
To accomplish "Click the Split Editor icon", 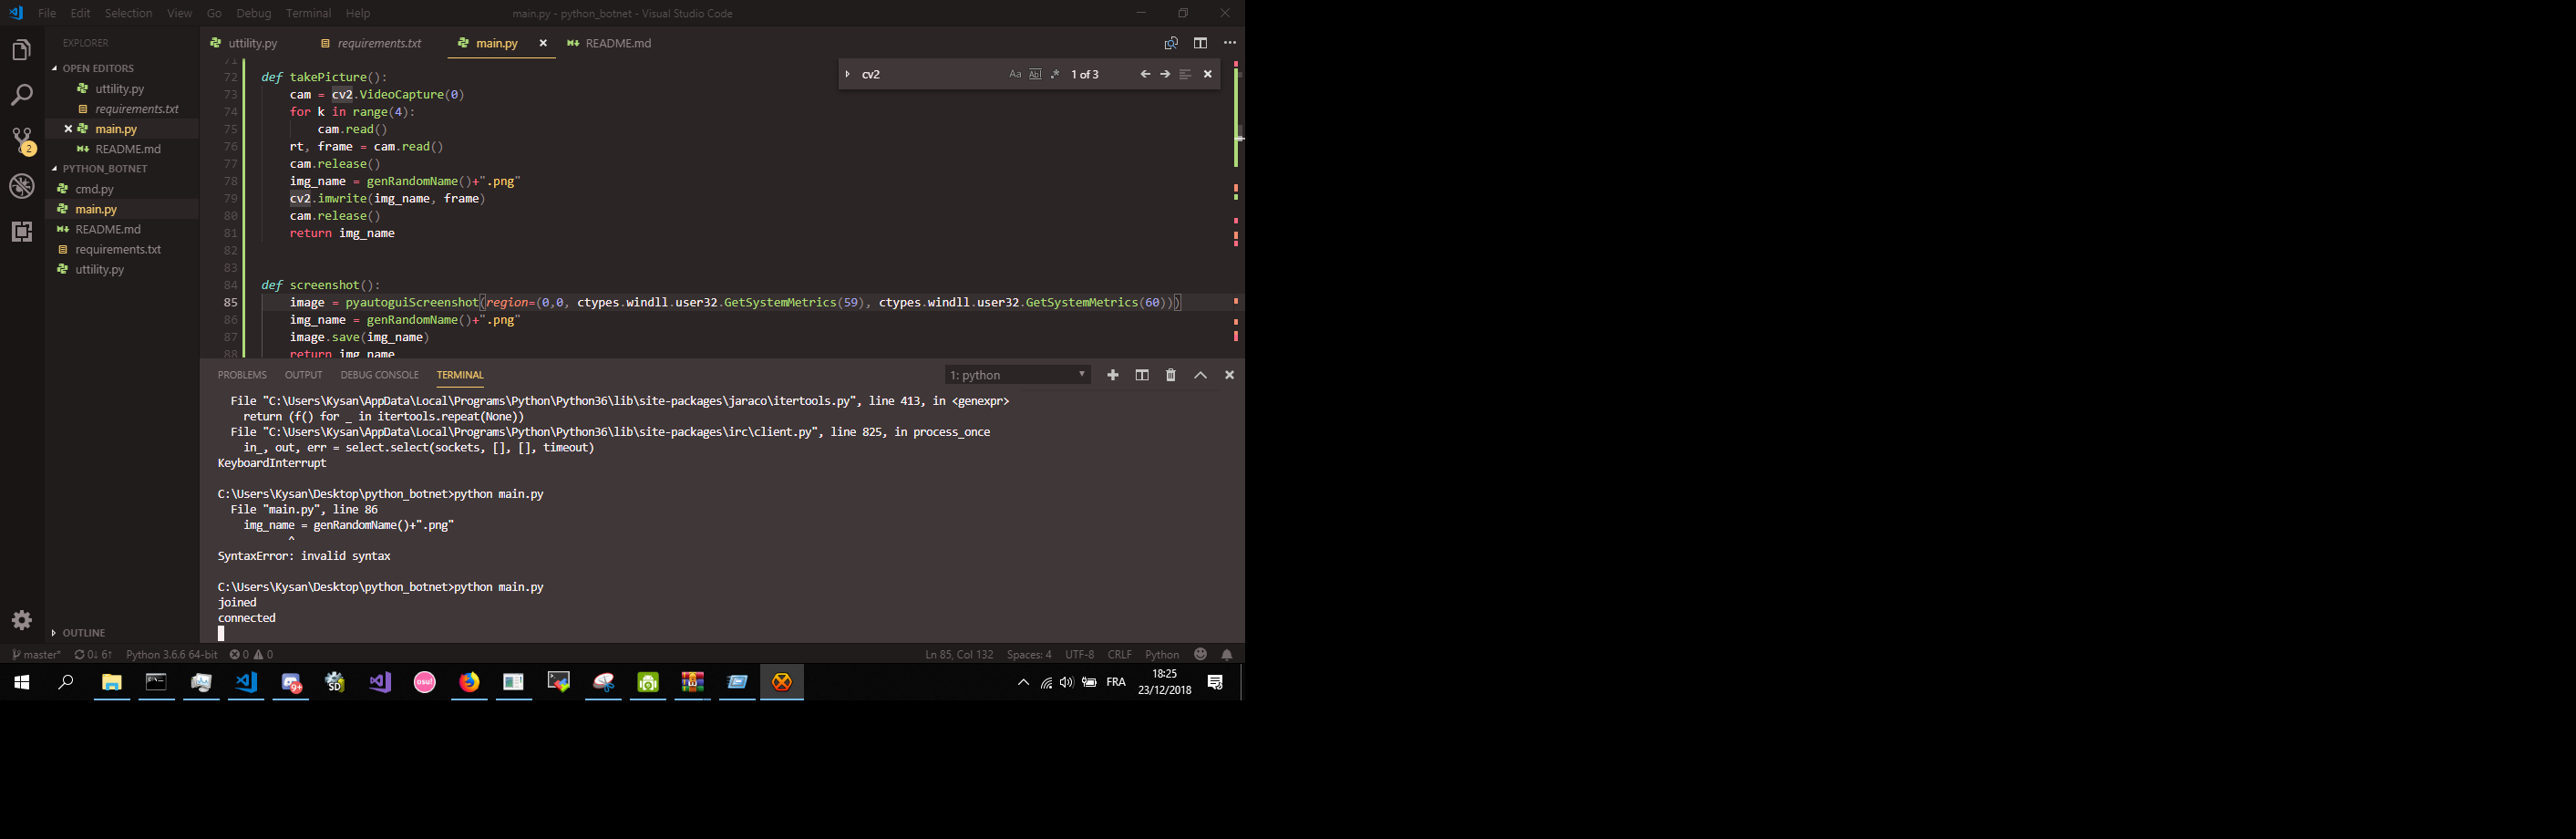I will tap(1200, 43).
